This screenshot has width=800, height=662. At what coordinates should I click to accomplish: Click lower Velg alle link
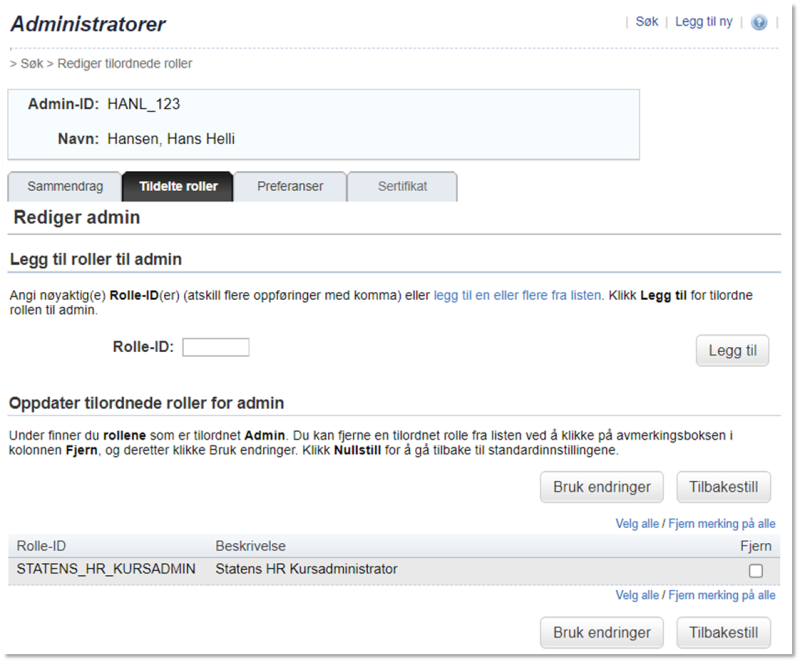click(x=637, y=595)
